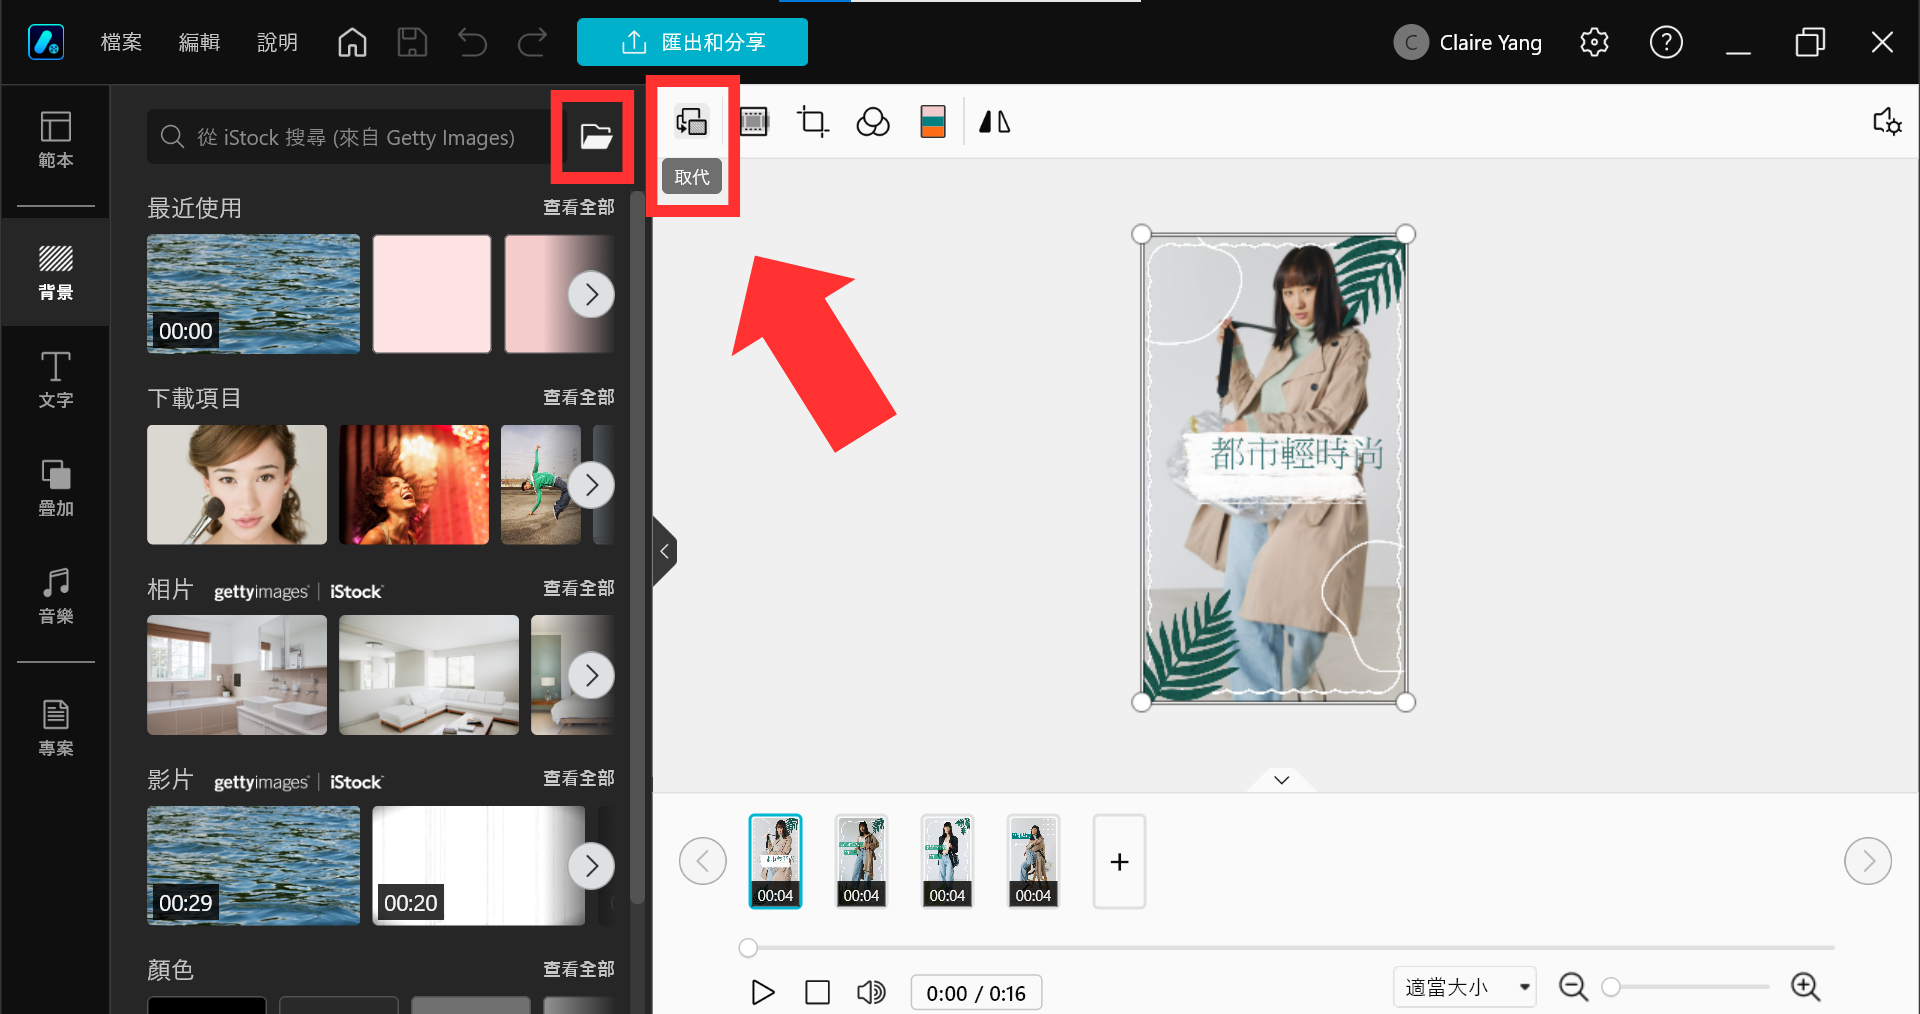Open the color palette swatch icon

(933, 122)
